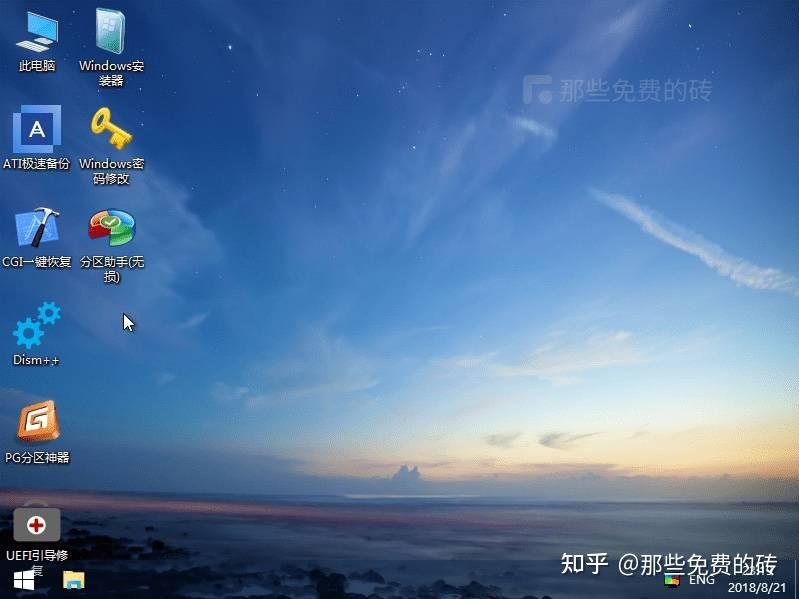Launch the Windows安装器 shortcut
This screenshot has height=599, width=799.
pyautogui.click(x=111, y=47)
